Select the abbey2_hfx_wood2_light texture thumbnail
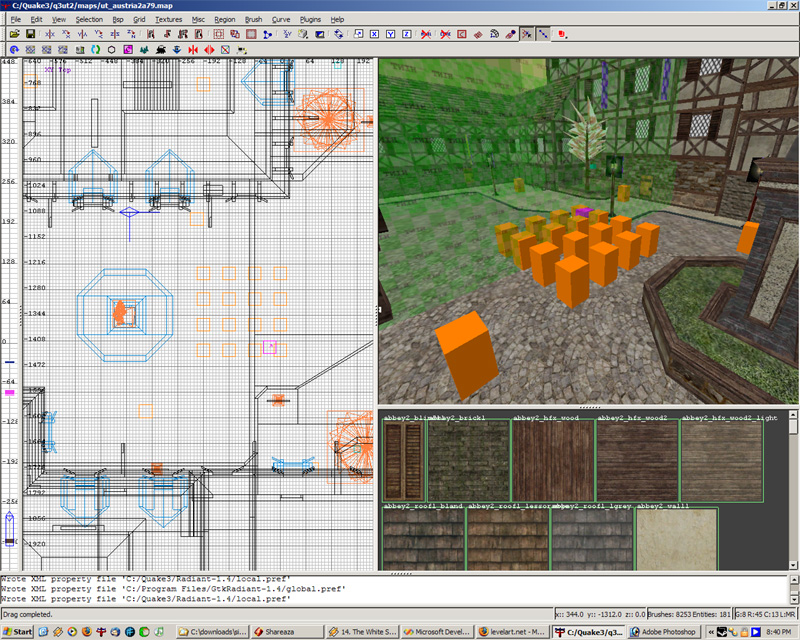Screen dimensions: 800x640 (x=722, y=461)
